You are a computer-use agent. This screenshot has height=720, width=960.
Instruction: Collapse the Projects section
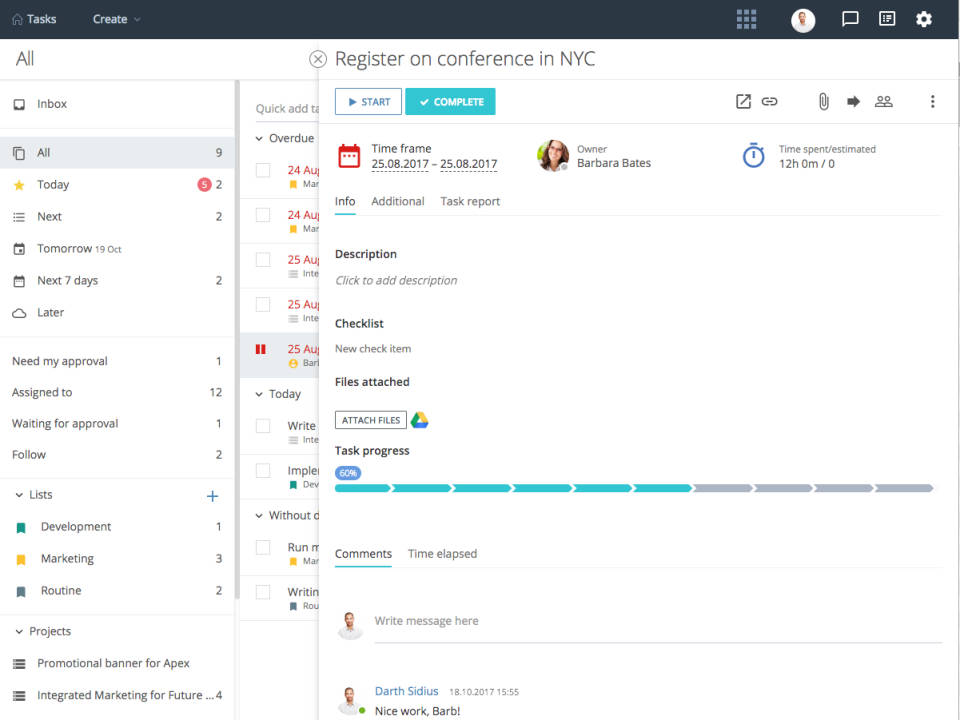click(x=19, y=631)
